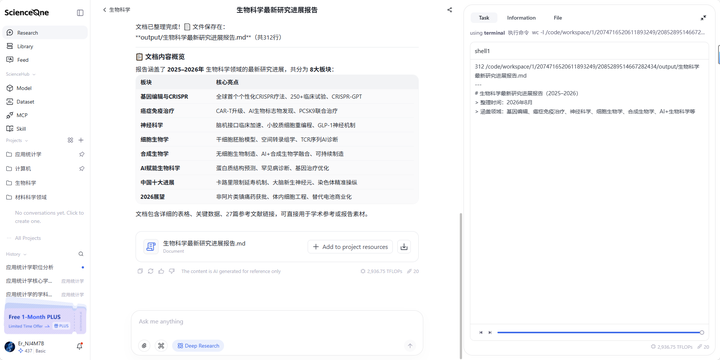
Task: Click table cell 合成生物学
Action: 154,154
